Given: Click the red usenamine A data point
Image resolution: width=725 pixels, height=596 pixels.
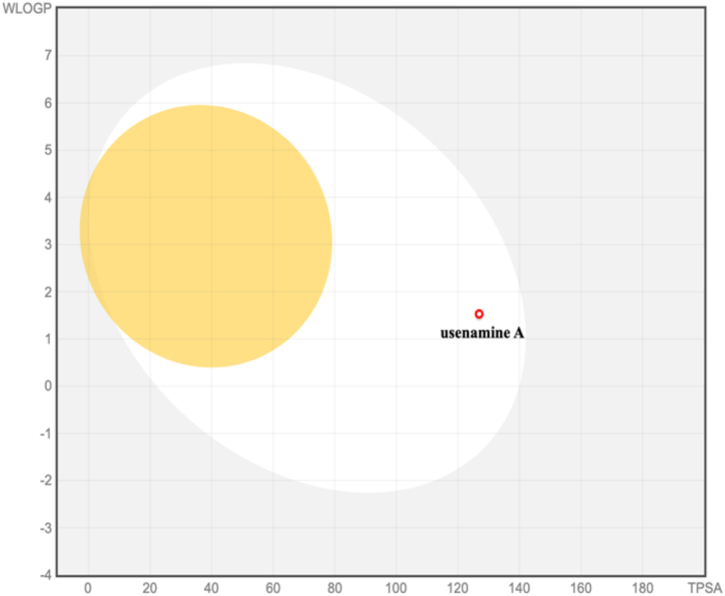Looking at the screenshot, I should 479,314.
